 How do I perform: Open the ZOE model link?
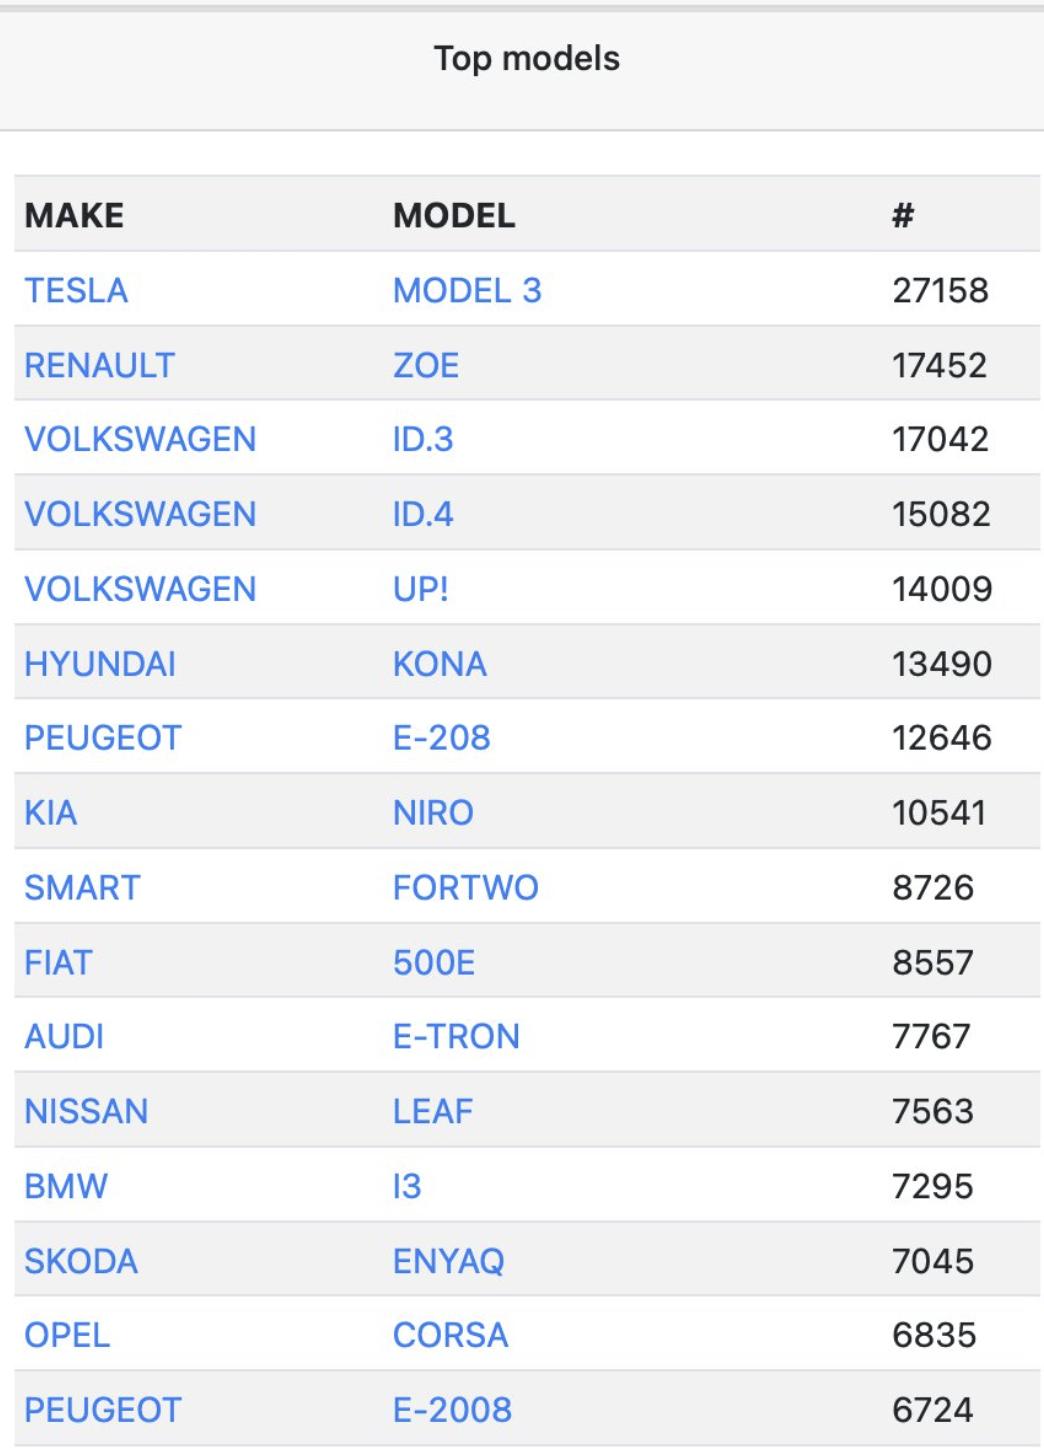[x=426, y=365]
